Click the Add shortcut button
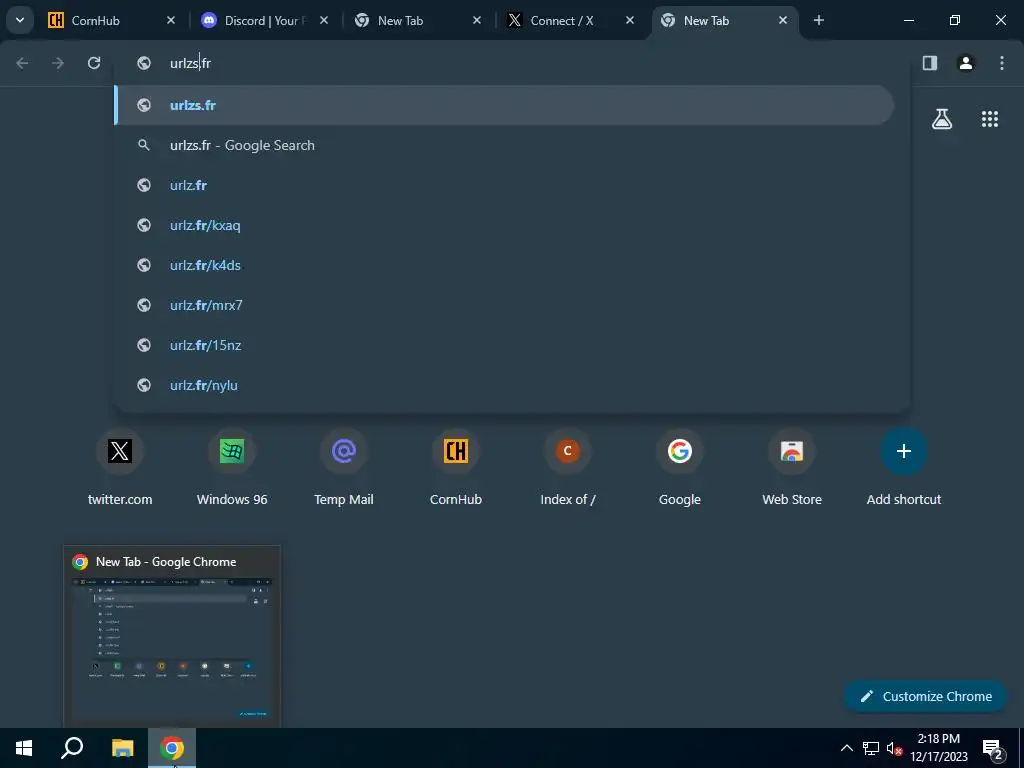This screenshot has width=1024, height=768. click(904, 467)
